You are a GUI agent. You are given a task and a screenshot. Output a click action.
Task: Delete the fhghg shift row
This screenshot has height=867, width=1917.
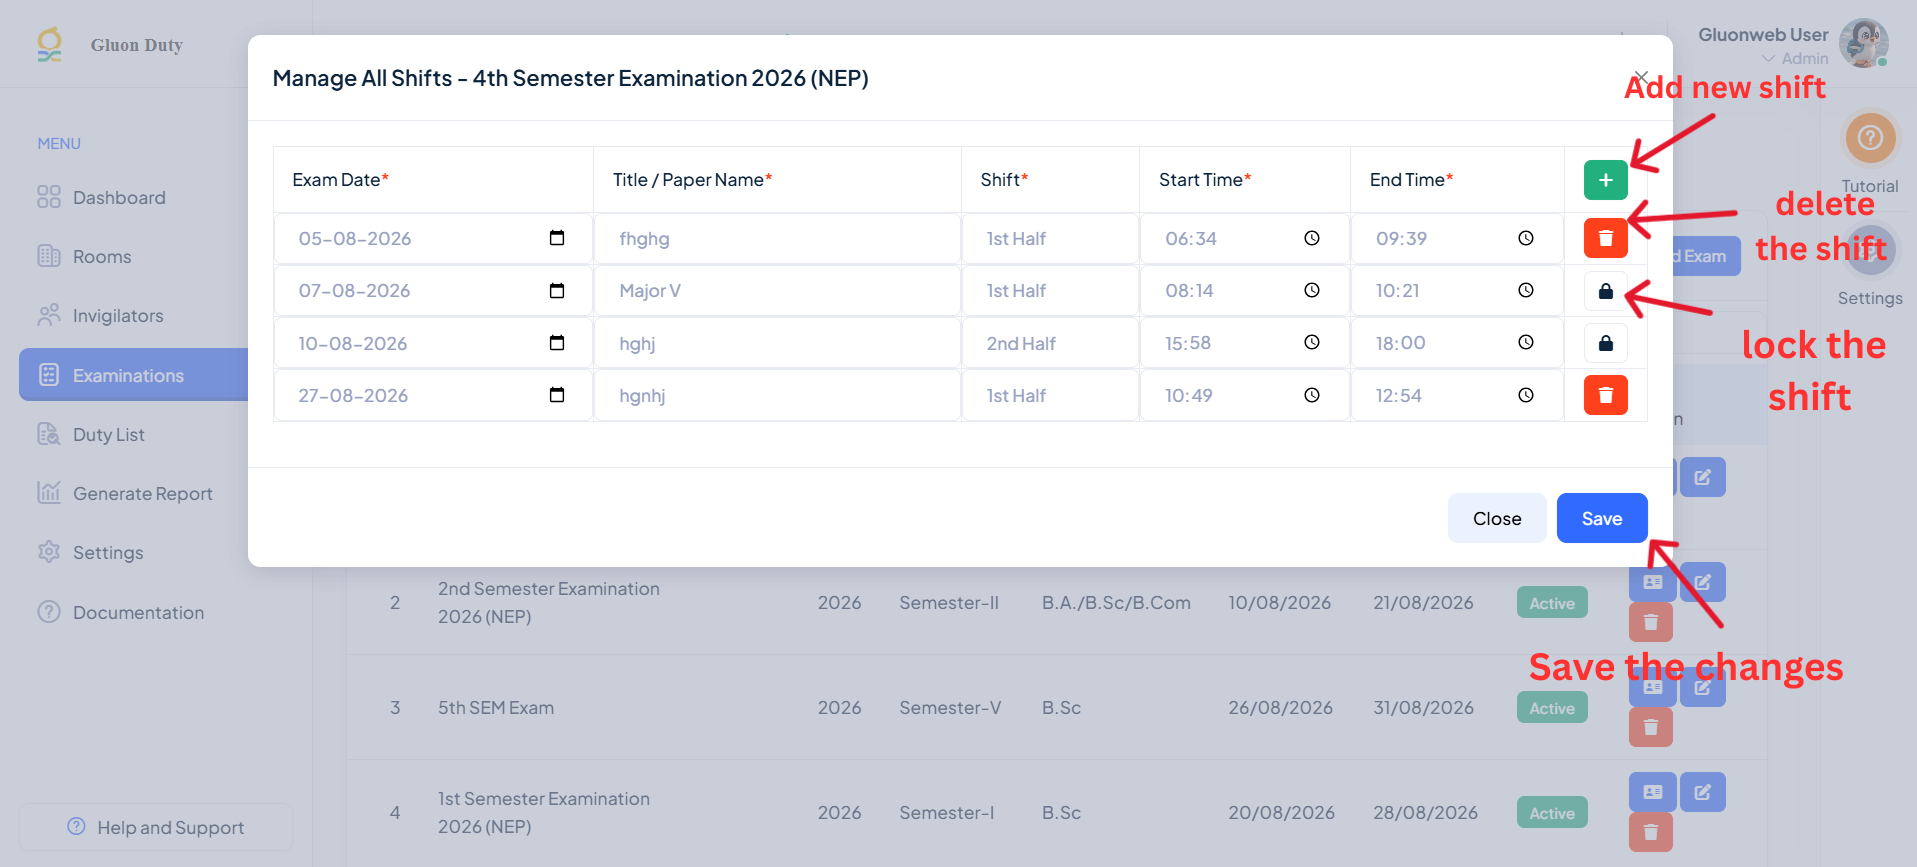pyautogui.click(x=1605, y=238)
